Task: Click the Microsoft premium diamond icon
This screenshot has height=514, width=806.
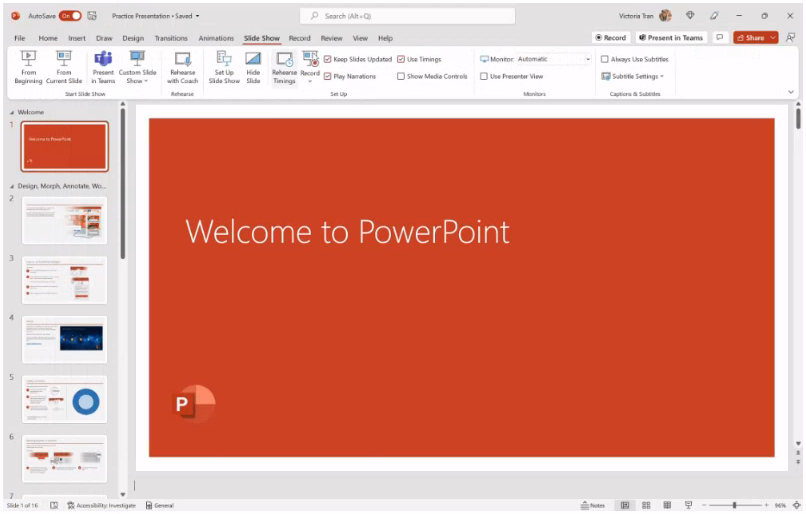Action: (x=690, y=16)
